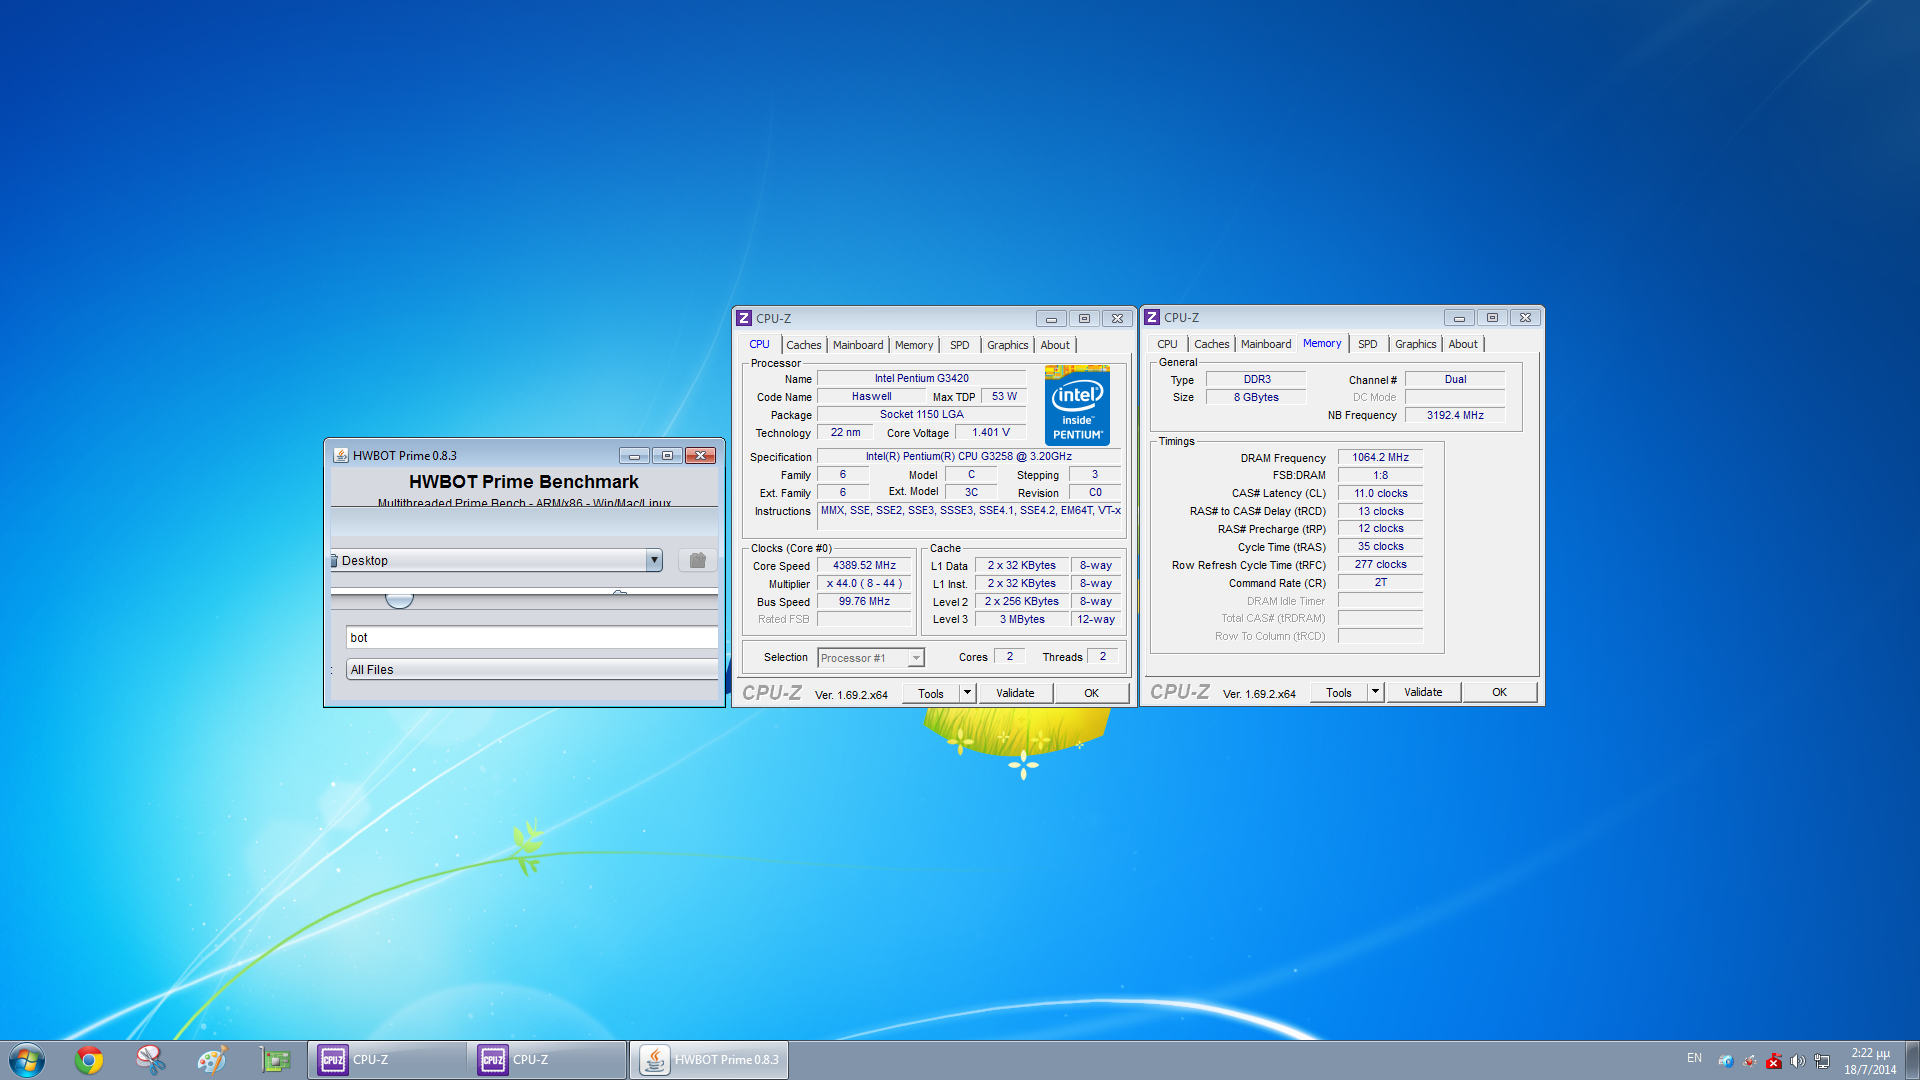Click the memory Size value 8 GBytes

pos(1256,397)
